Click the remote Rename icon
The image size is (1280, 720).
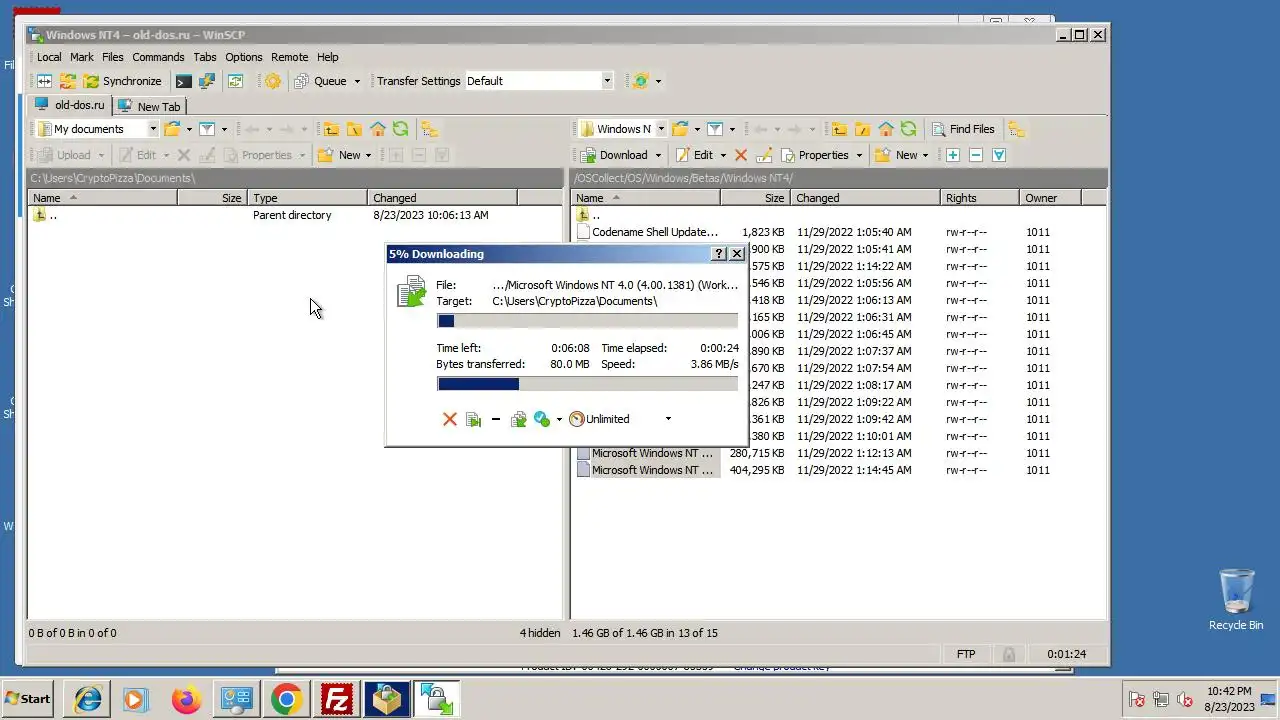pyautogui.click(x=764, y=155)
